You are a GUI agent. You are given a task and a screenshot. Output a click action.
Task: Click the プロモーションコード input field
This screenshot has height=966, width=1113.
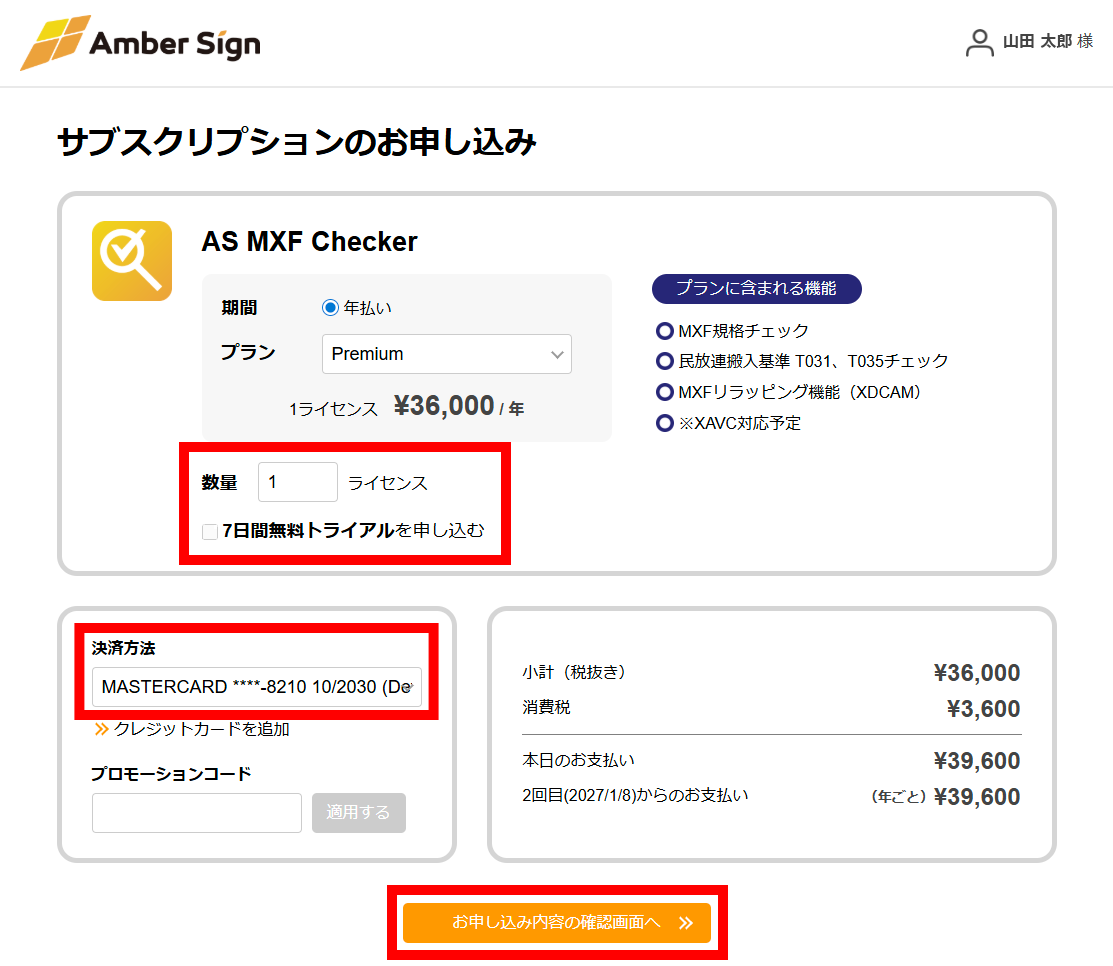click(x=196, y=812)
